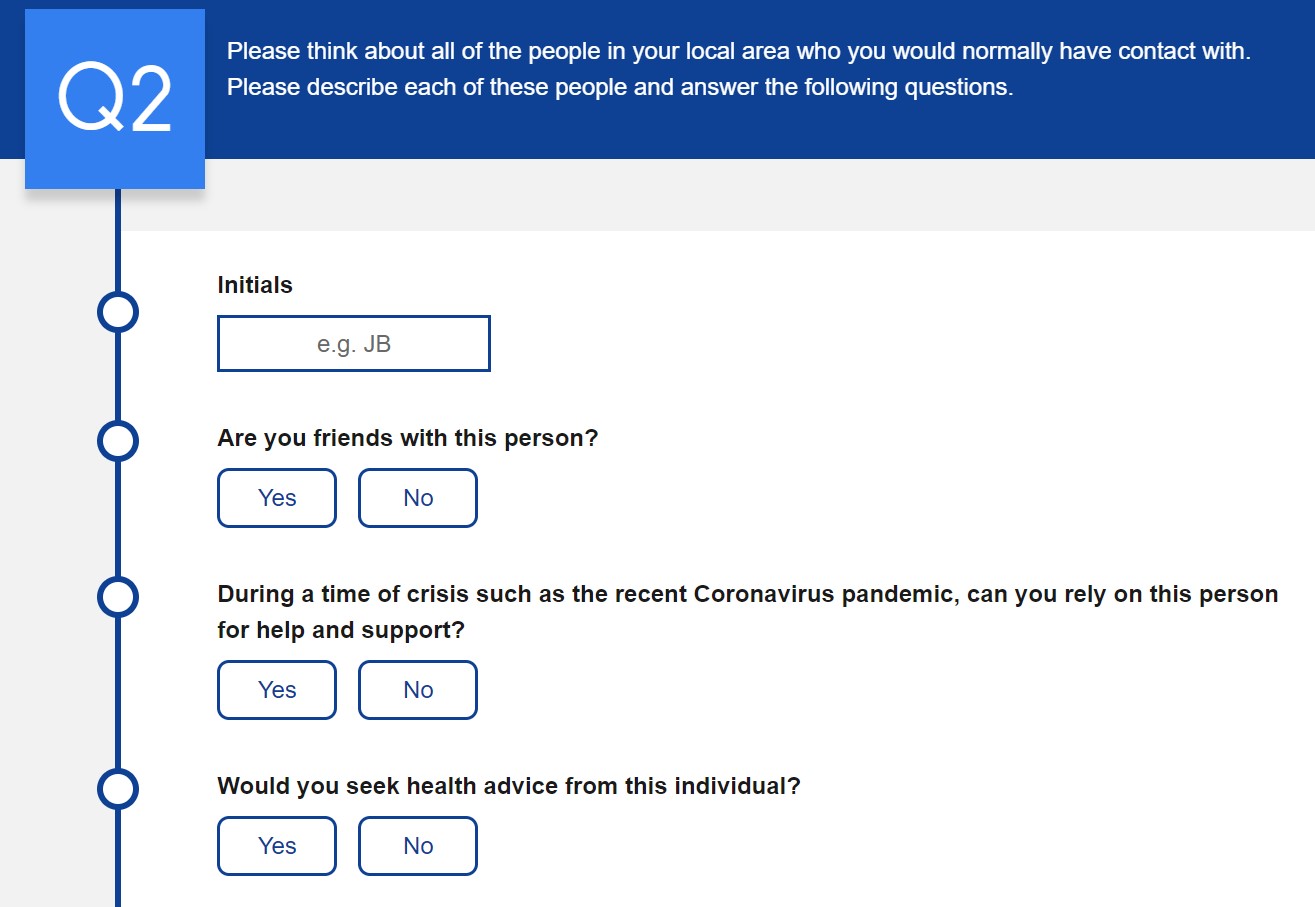Screen dimensions: 1315x907
Task: Click the Q2 question number badge
Action: click(x=115, y=99)
